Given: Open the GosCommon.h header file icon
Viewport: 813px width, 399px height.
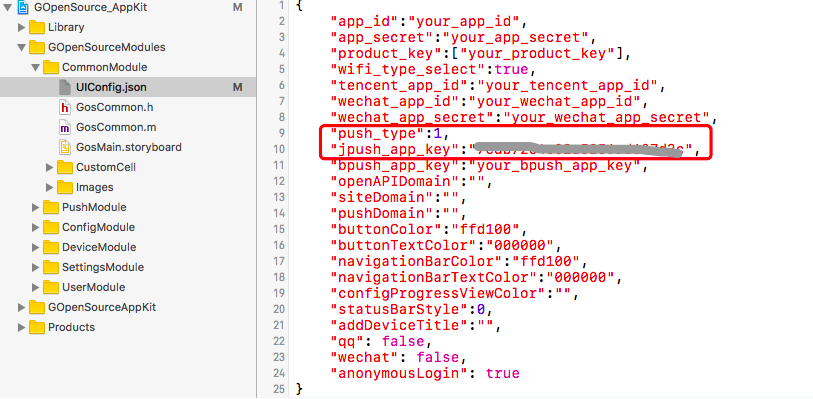Looking at the screenshot, I should 65,107.
